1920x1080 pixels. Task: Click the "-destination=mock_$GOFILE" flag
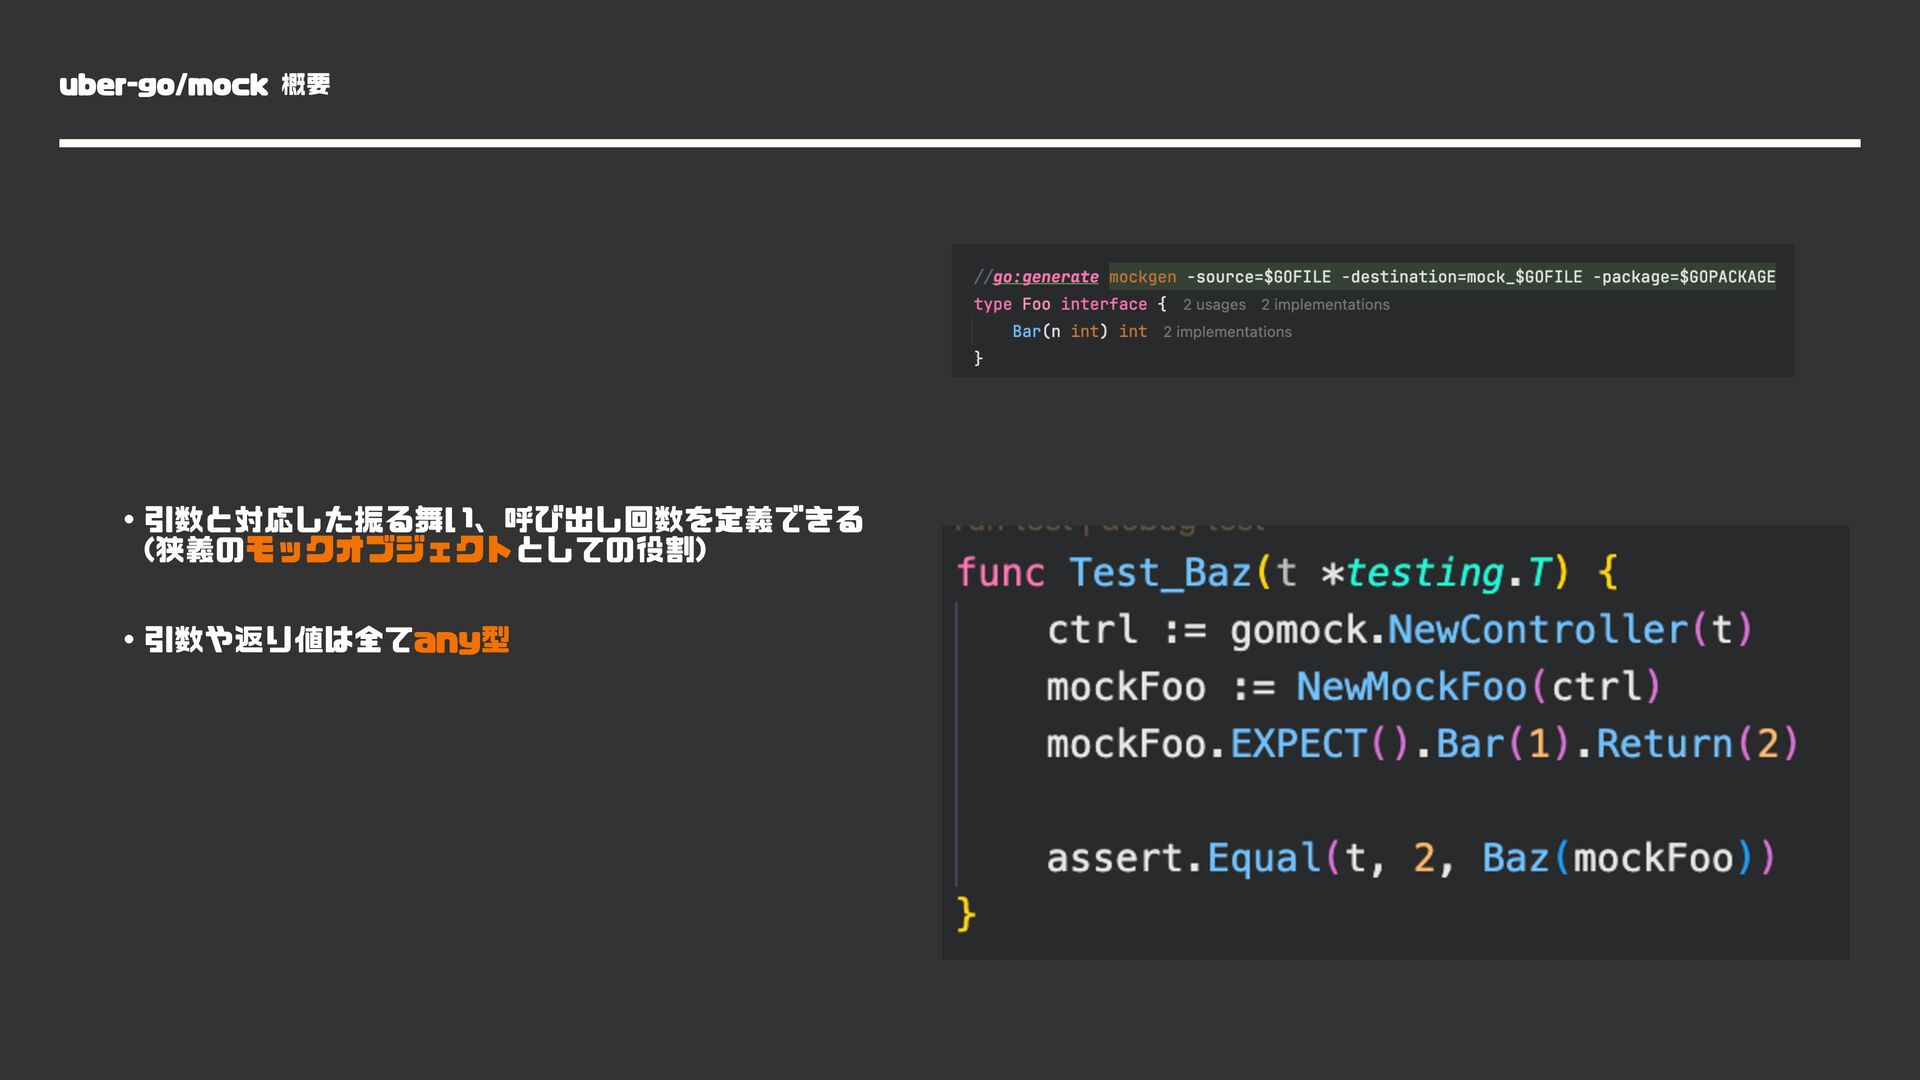click(x=1462, y=277)
